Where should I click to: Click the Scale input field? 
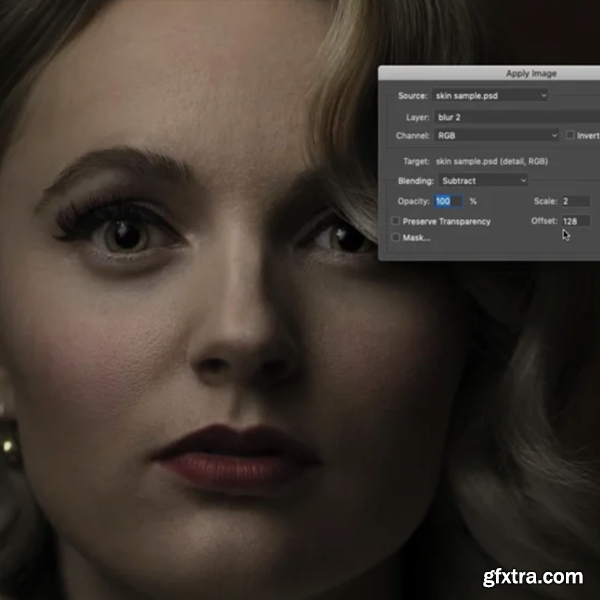(x=575, y=202)
